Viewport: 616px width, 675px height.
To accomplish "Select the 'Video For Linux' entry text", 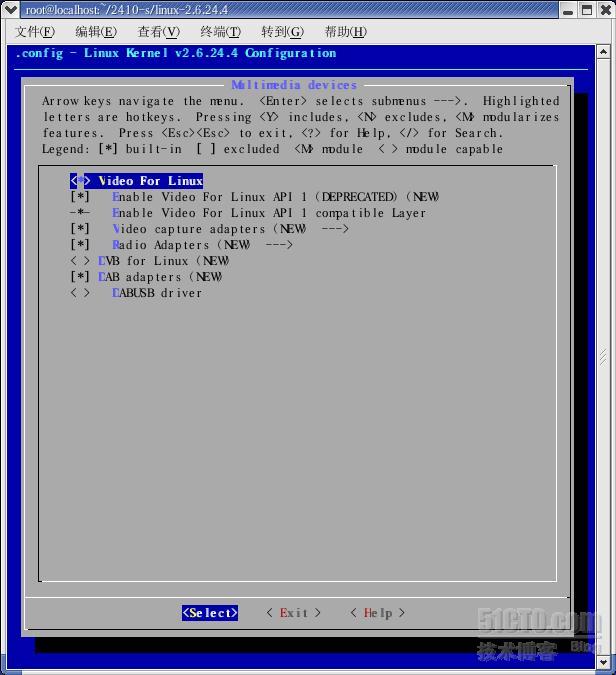I will (x=151, y=181).
